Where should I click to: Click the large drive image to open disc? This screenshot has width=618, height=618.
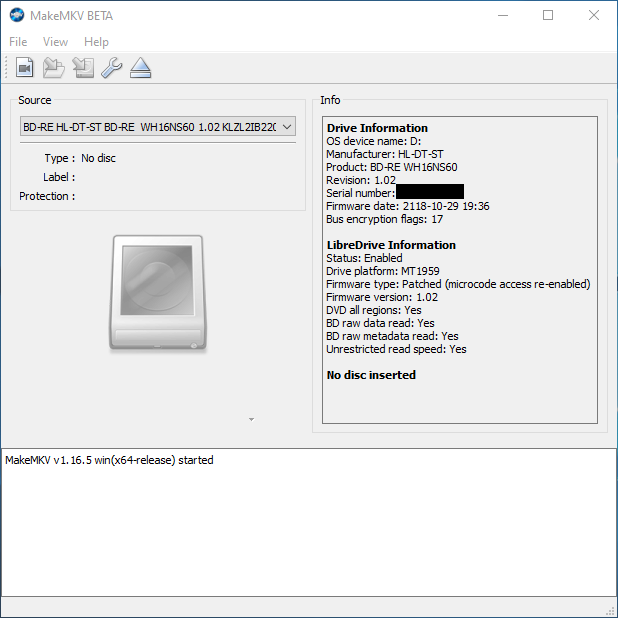pyautogui.click(x=158, y=292)
